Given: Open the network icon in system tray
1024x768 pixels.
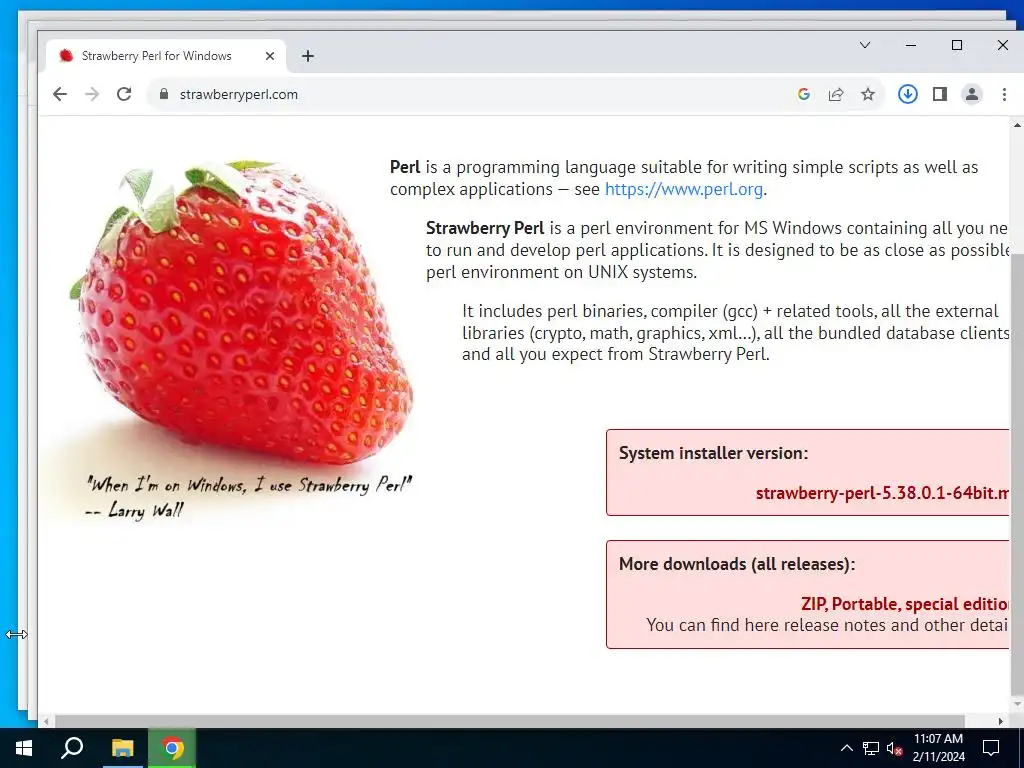Looking at the screenshot, I should pyautogui.click(x=871, y=748).
